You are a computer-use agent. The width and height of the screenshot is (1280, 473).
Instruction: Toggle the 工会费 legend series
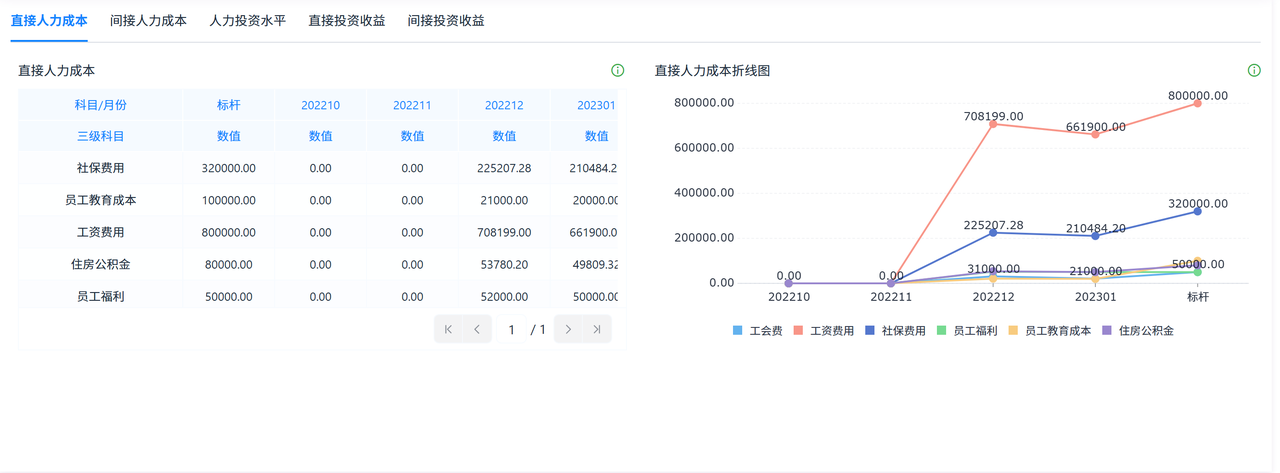pos(757,330)
